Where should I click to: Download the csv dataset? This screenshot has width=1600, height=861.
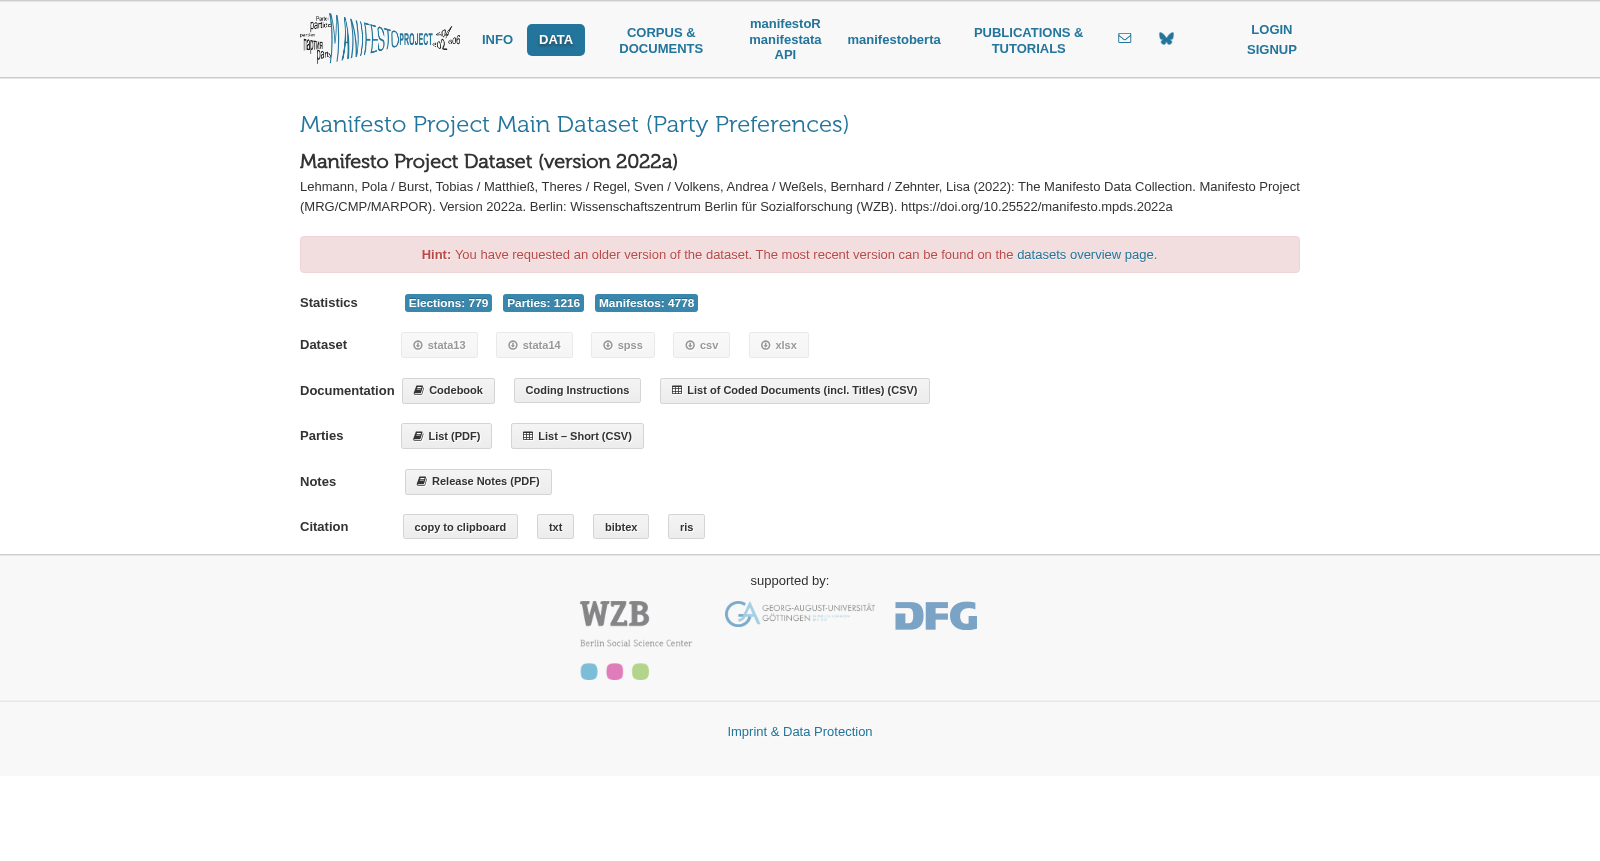point(701,345)
